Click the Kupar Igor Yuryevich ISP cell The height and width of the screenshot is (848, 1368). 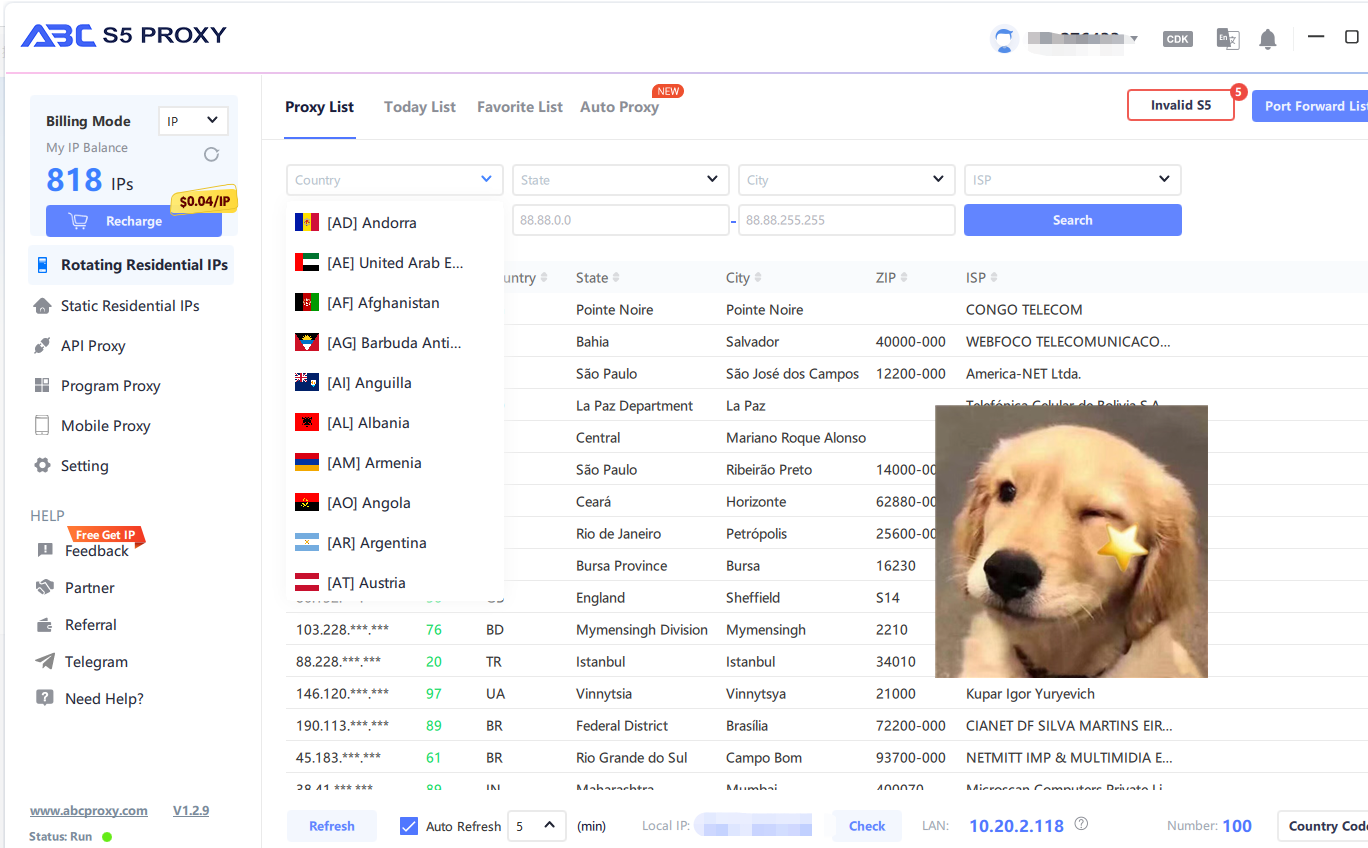[x=1030, y=694]
